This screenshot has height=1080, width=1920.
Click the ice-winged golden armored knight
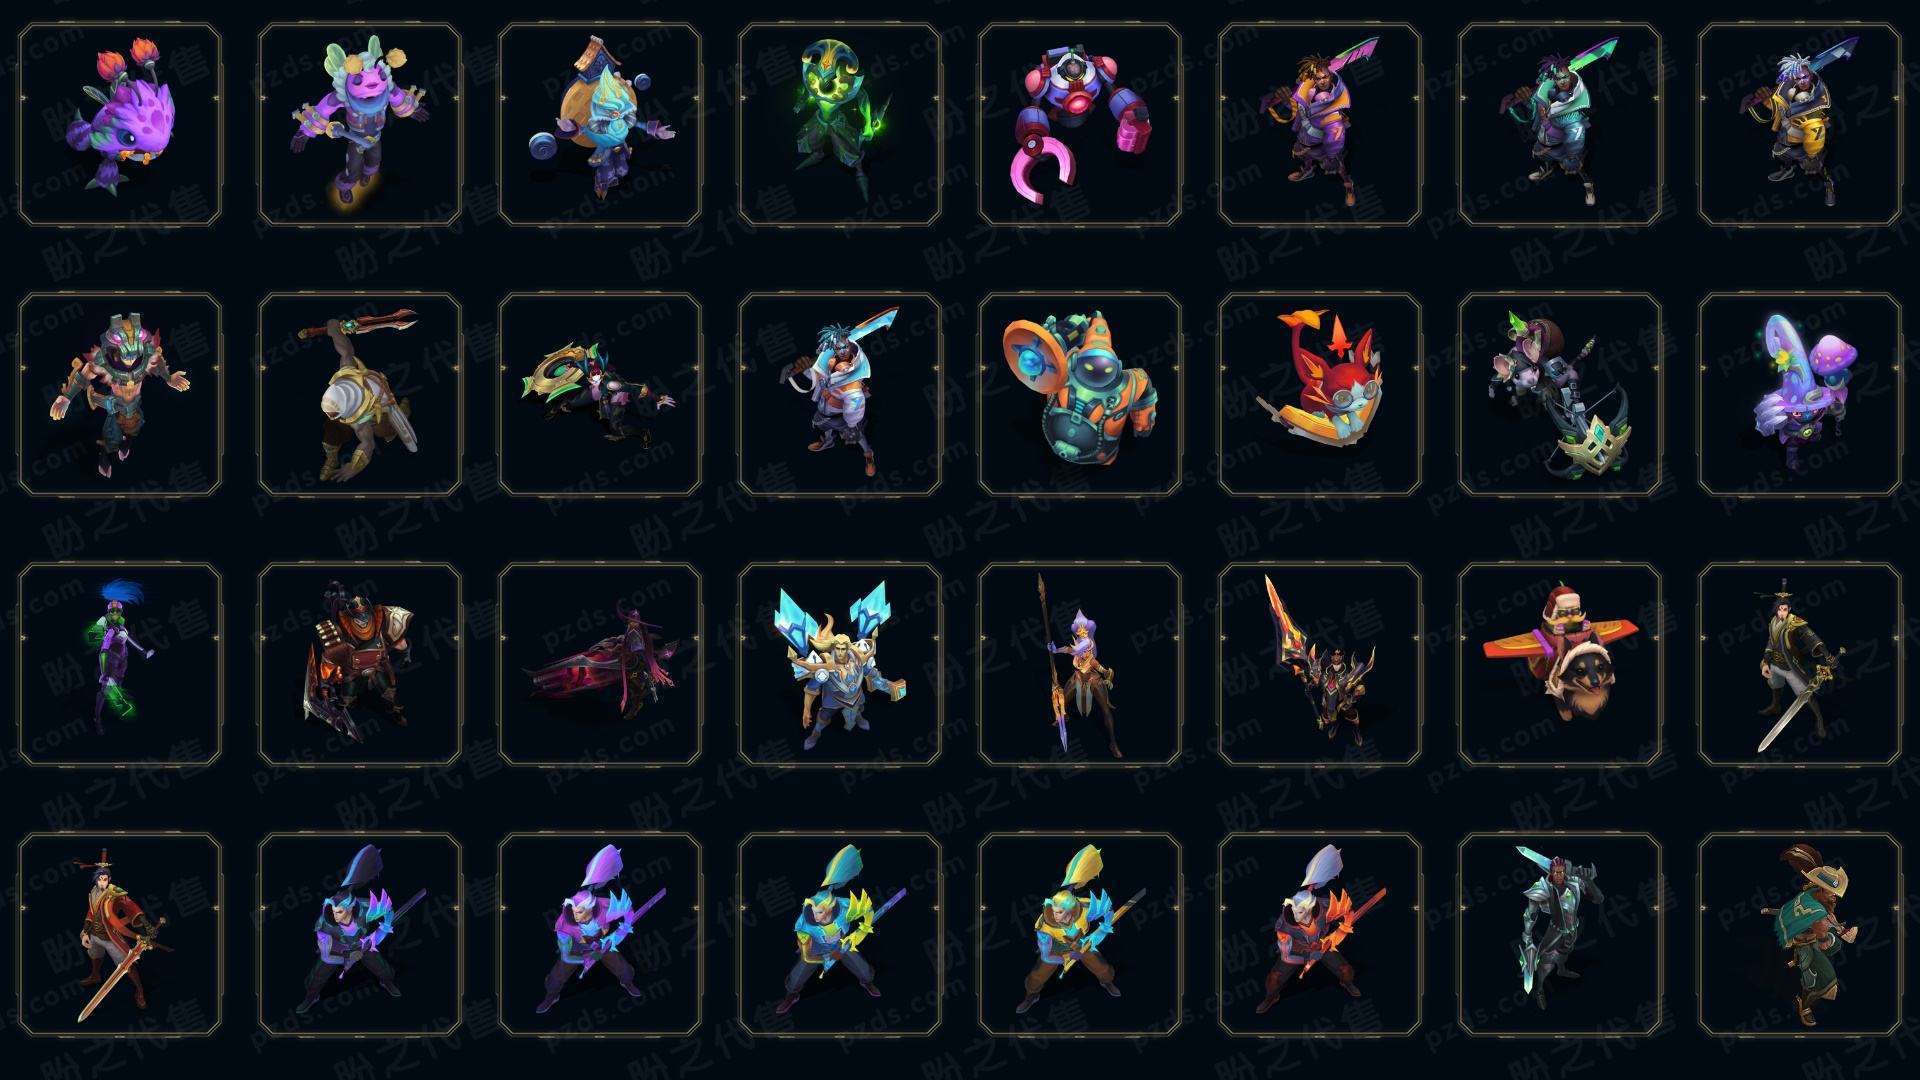pyautogui.click(x=840, y=664)
